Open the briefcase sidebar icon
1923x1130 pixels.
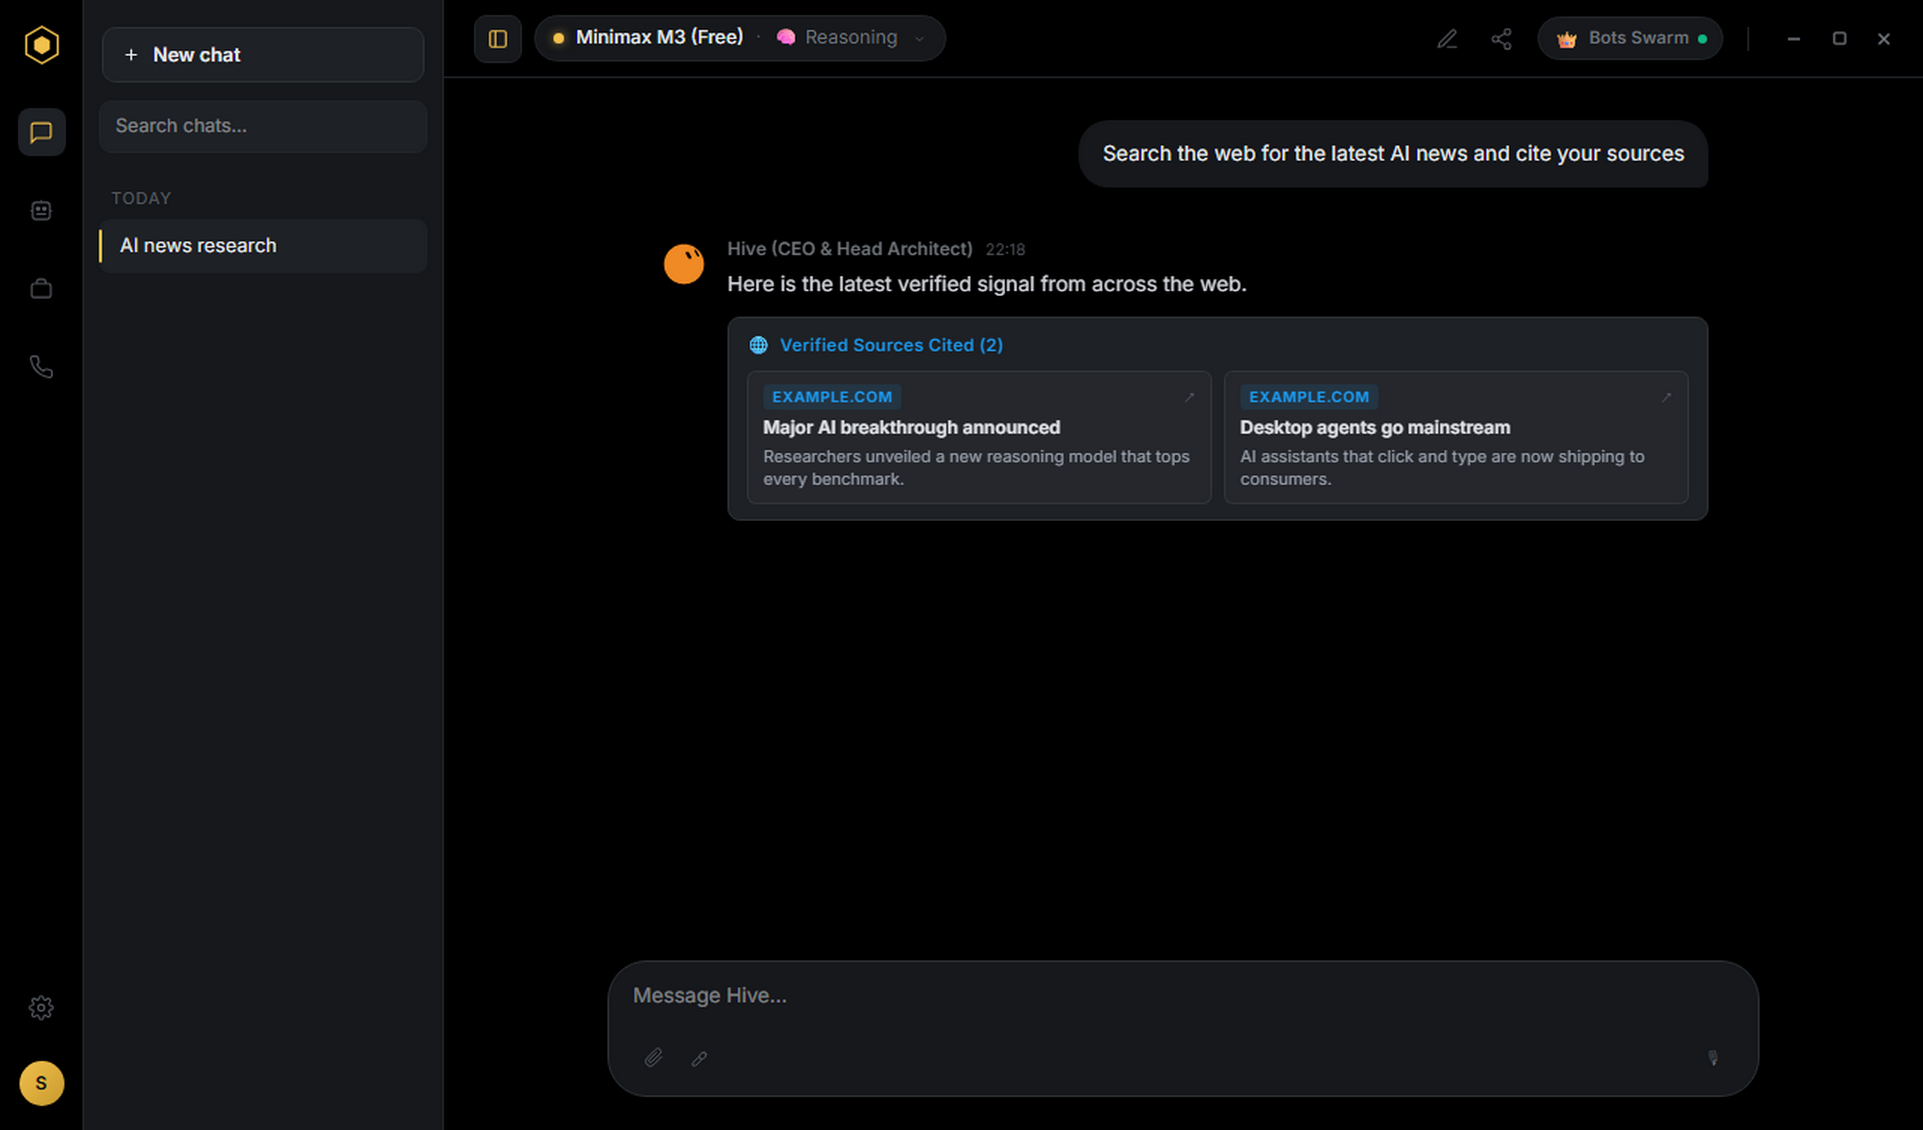(x=41, y=289)
